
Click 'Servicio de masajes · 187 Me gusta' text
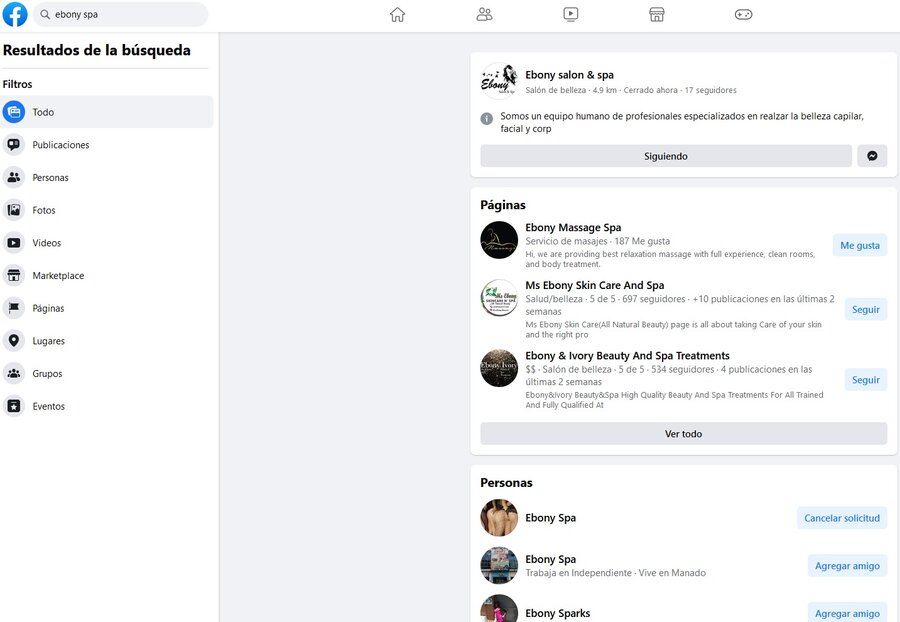(598, 241)
